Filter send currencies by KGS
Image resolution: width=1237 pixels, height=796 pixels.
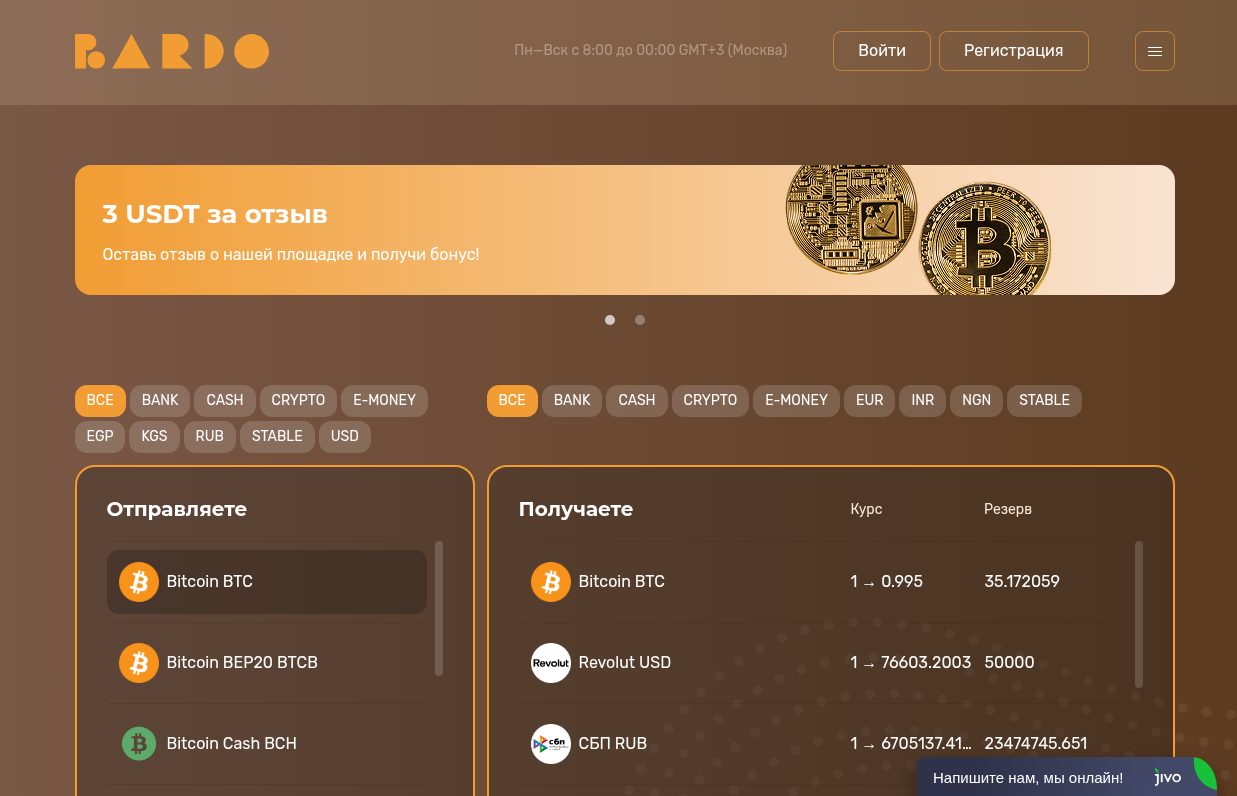[x=154, y=437]
